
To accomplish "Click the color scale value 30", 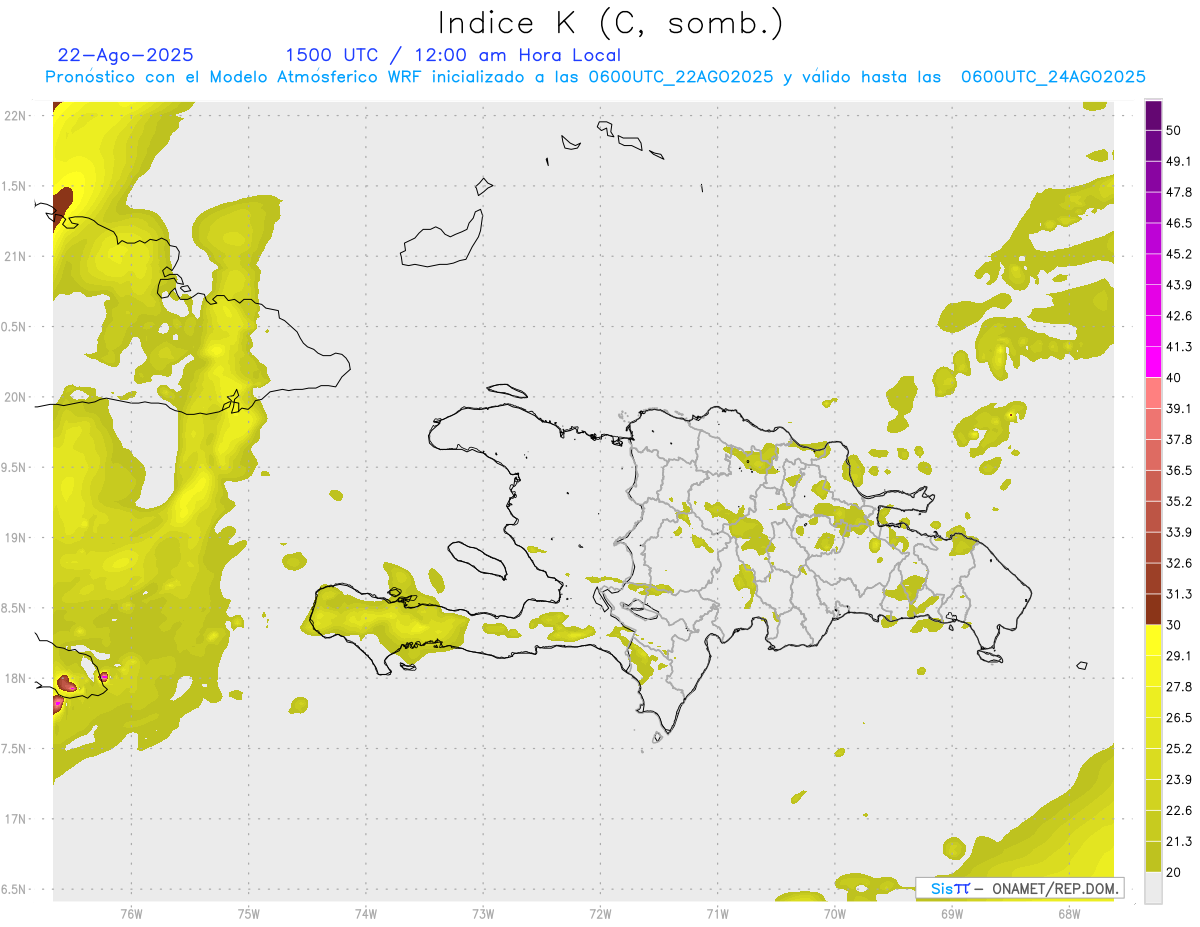I will click(1175, 625).
